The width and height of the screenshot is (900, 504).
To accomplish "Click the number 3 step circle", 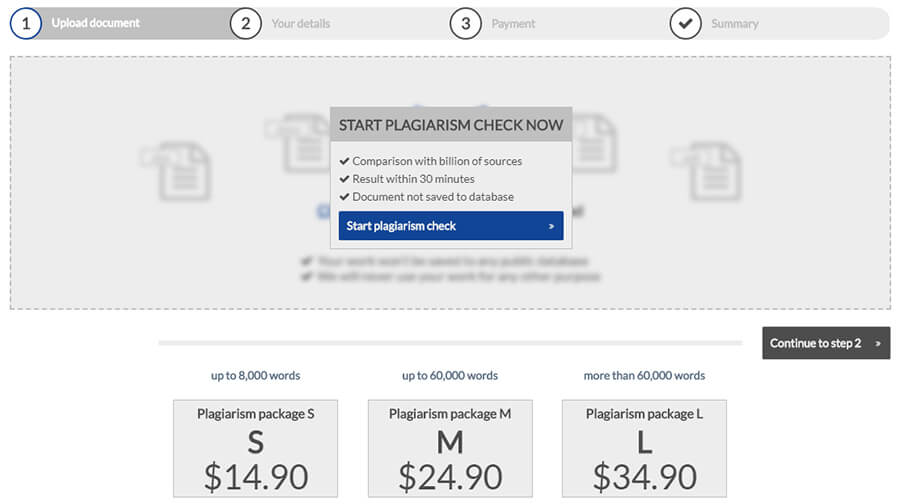I will click(465, 23).
